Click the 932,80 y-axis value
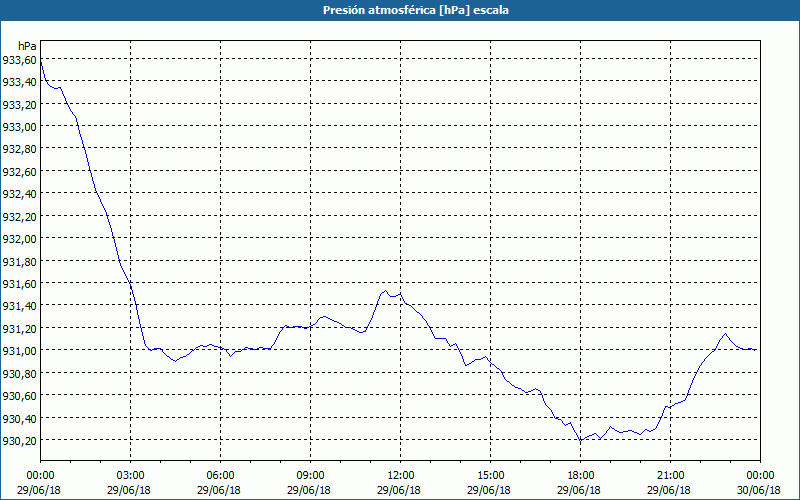The image size is (800, 500). tap(19, 149)
